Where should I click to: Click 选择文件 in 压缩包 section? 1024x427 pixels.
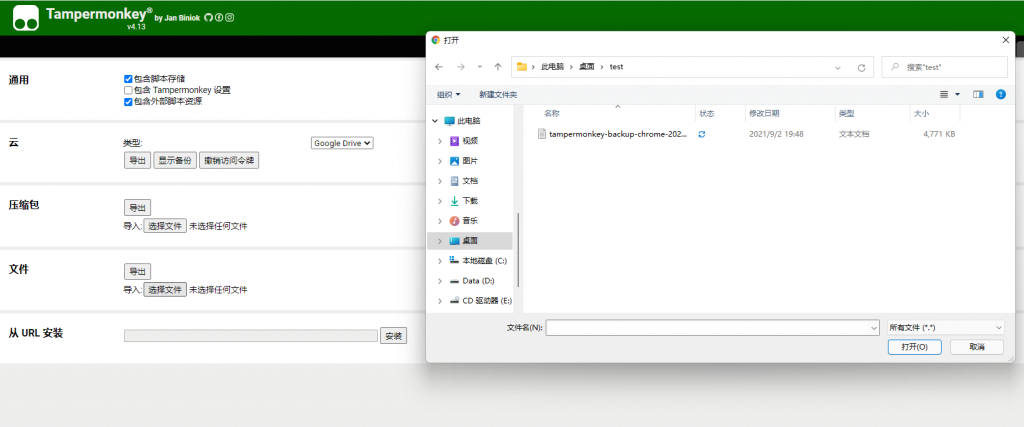coord(165,226)
